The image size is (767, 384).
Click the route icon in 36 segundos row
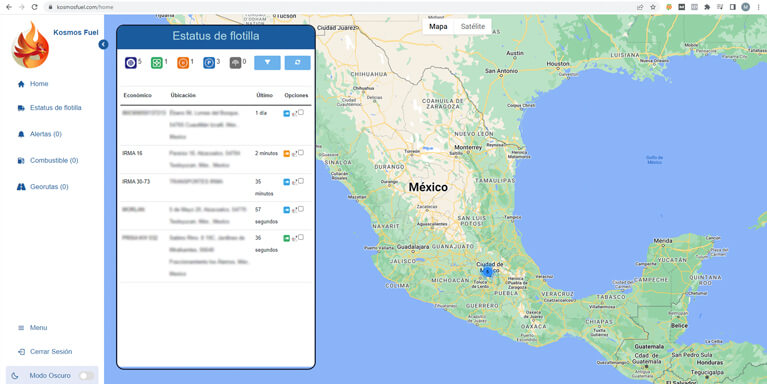tap(294, 239)
